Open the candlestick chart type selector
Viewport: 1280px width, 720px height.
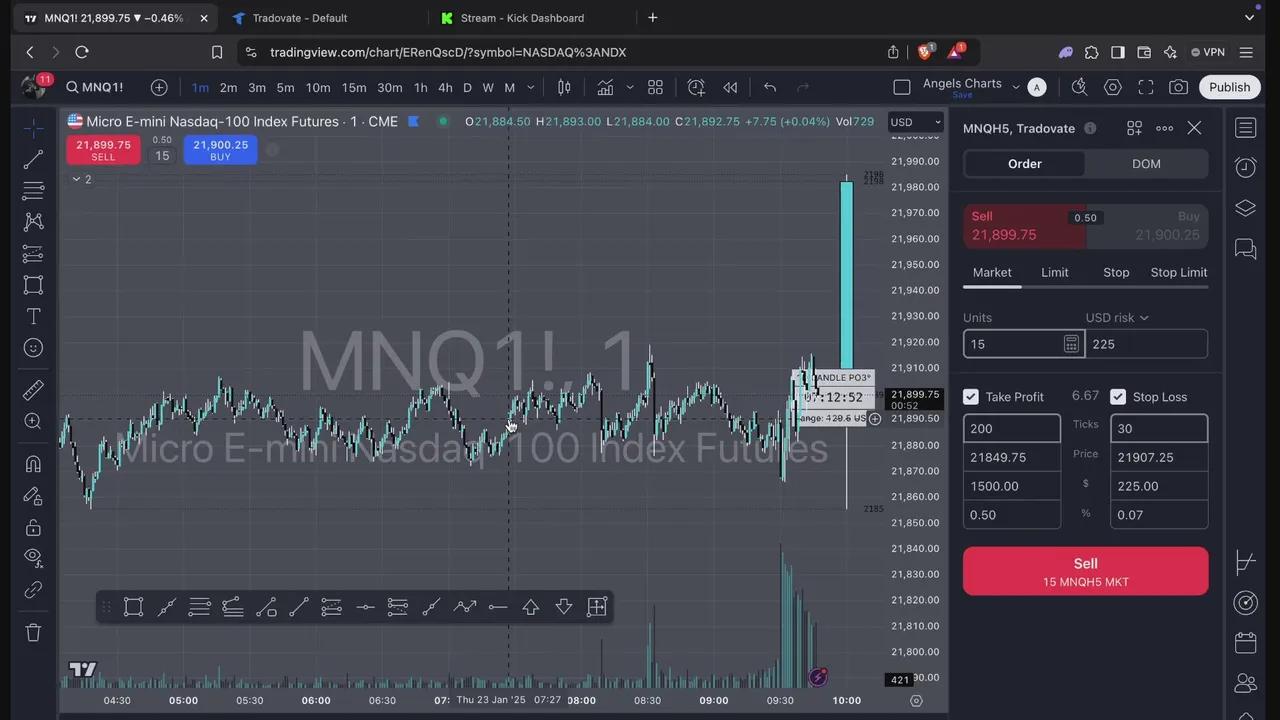[564, 87]
